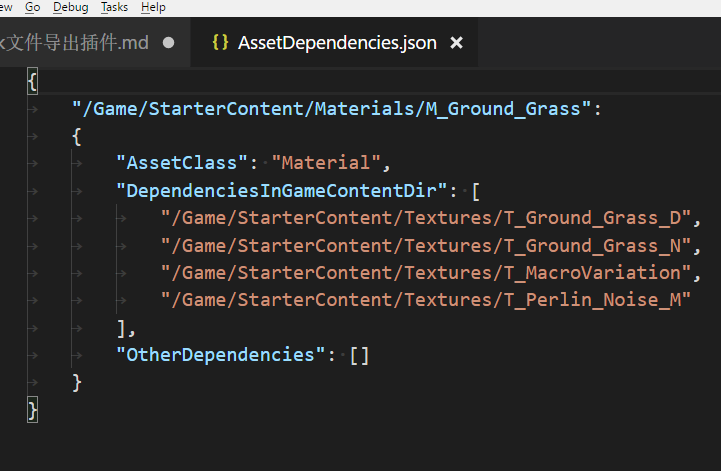This screenshot has height=471, width=721.
Task: Open the Tasks menu
Action: coord(114,7)
